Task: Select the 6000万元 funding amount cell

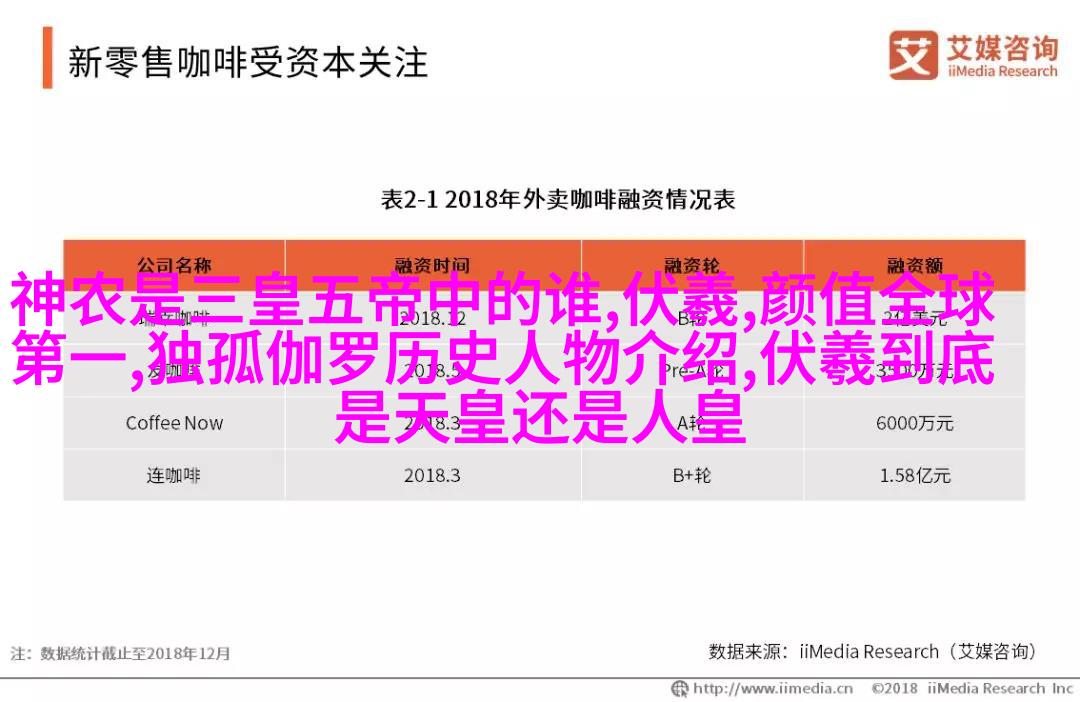Action: pyautogui.click(x=915, y=423)
